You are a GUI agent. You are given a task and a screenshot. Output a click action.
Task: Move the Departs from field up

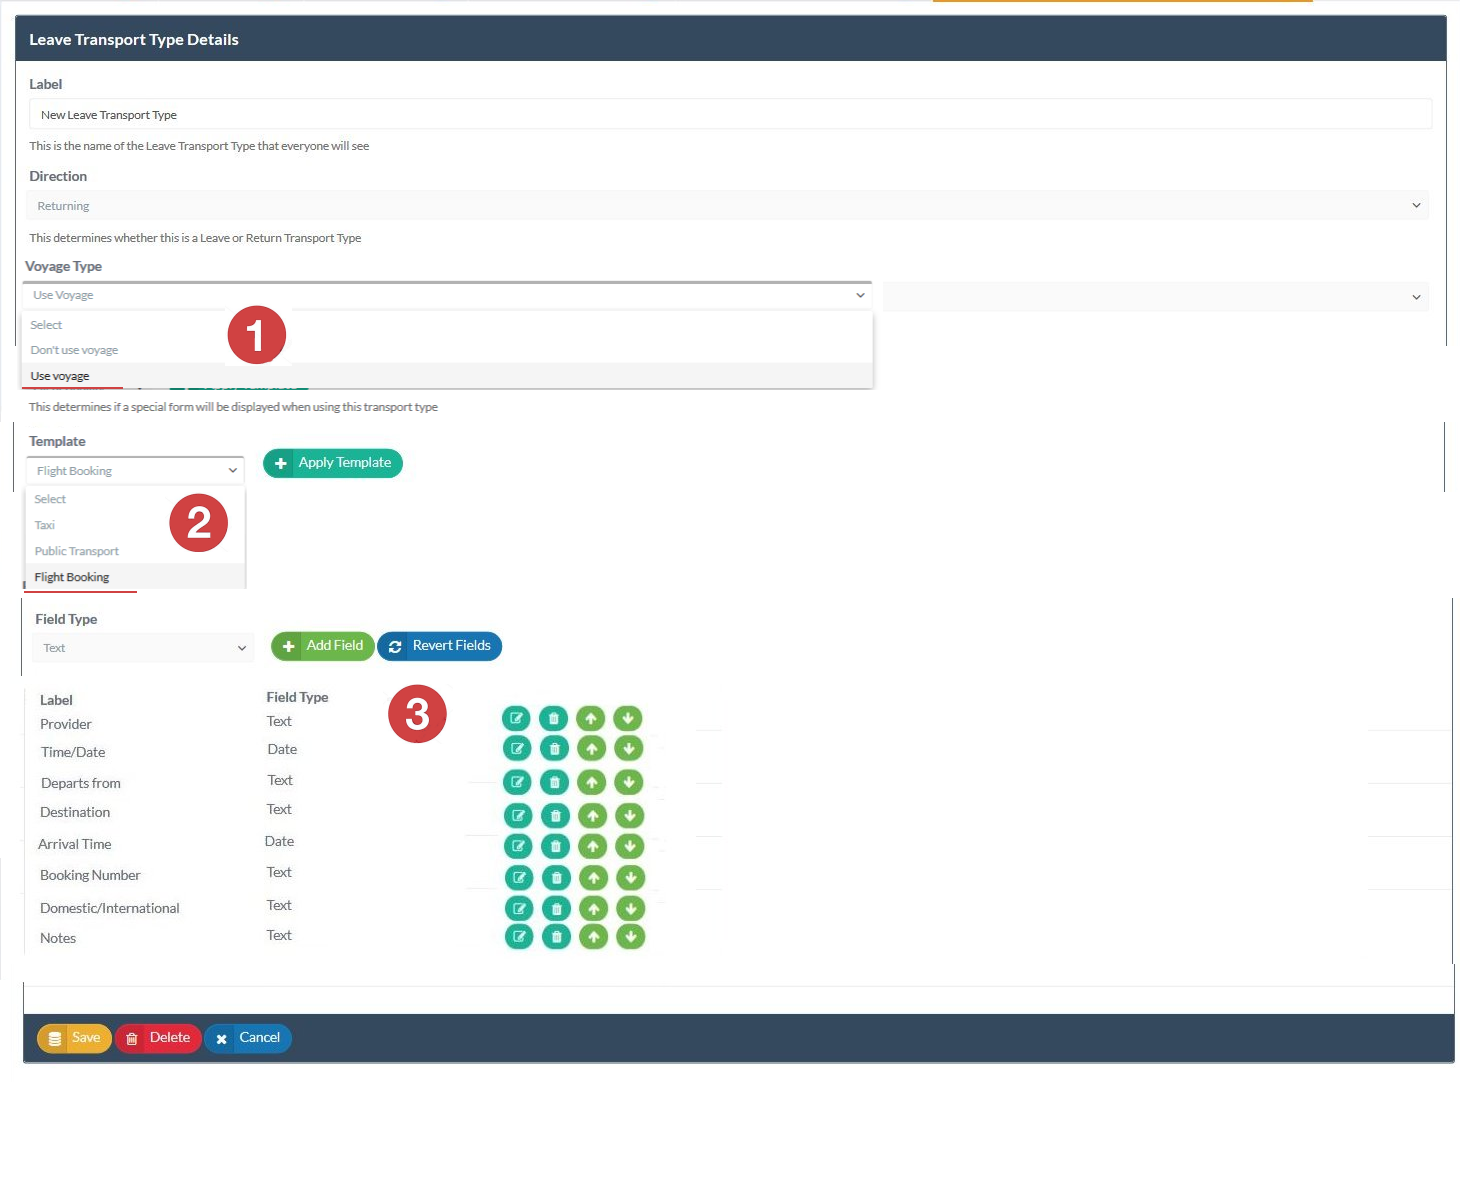592,782
